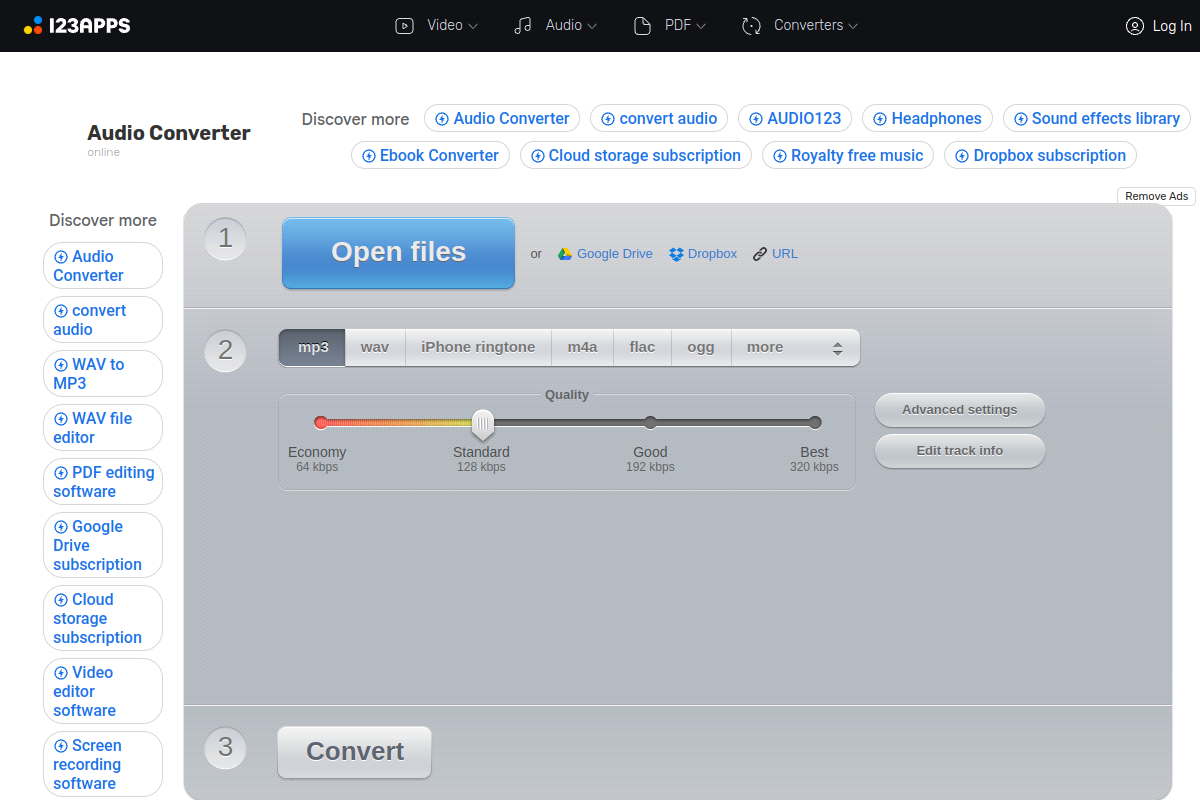Screen dimensions: 1200x800
Task: Open the Sound effects library badge
Action: click(1096, 118)
